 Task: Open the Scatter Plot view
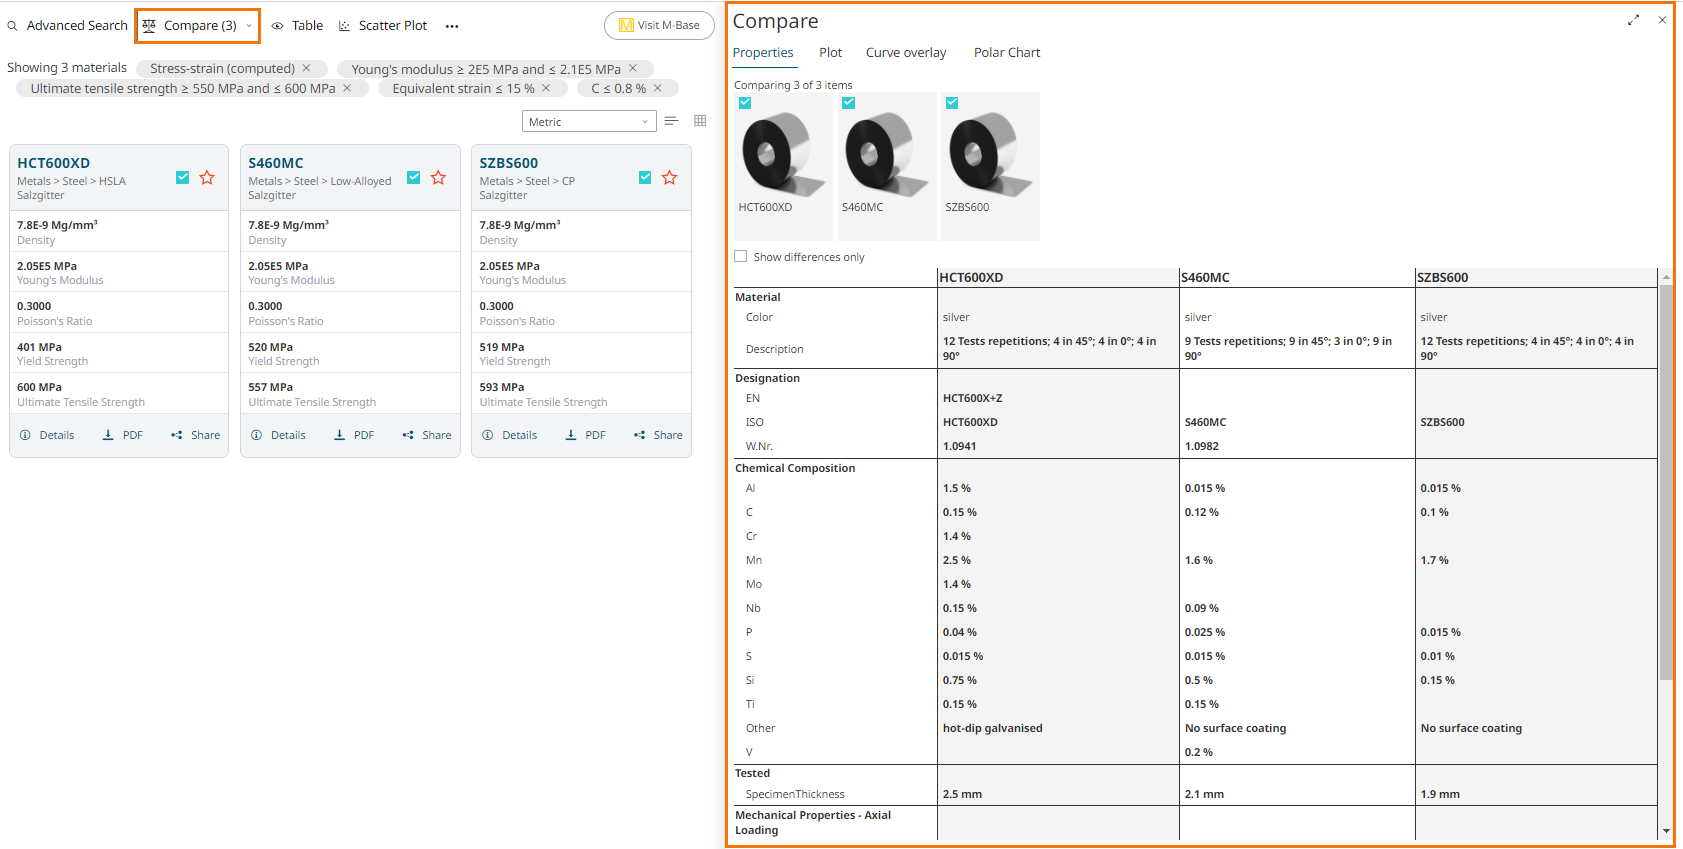(383, 26)
